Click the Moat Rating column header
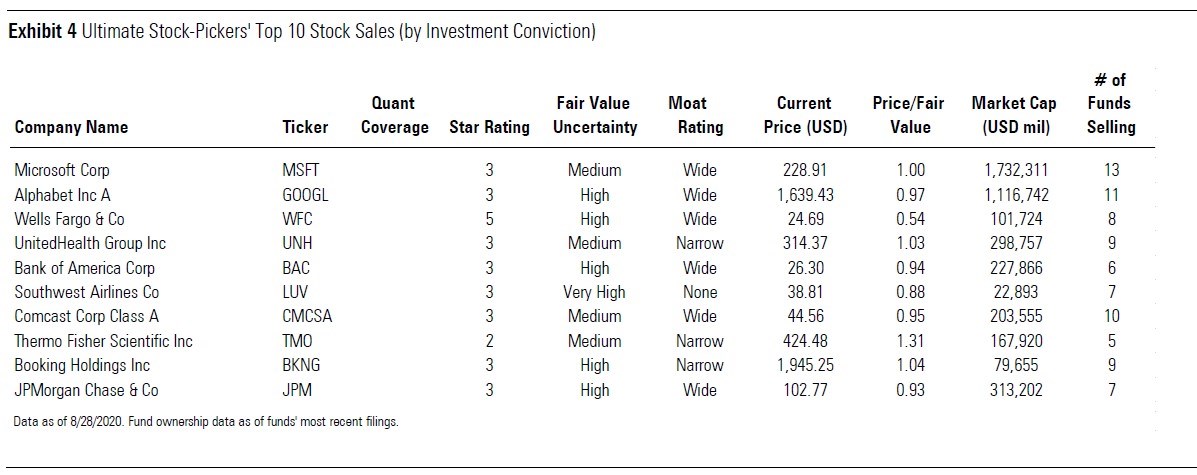Screen dimensions: 1197x475 tap(687, 115)
